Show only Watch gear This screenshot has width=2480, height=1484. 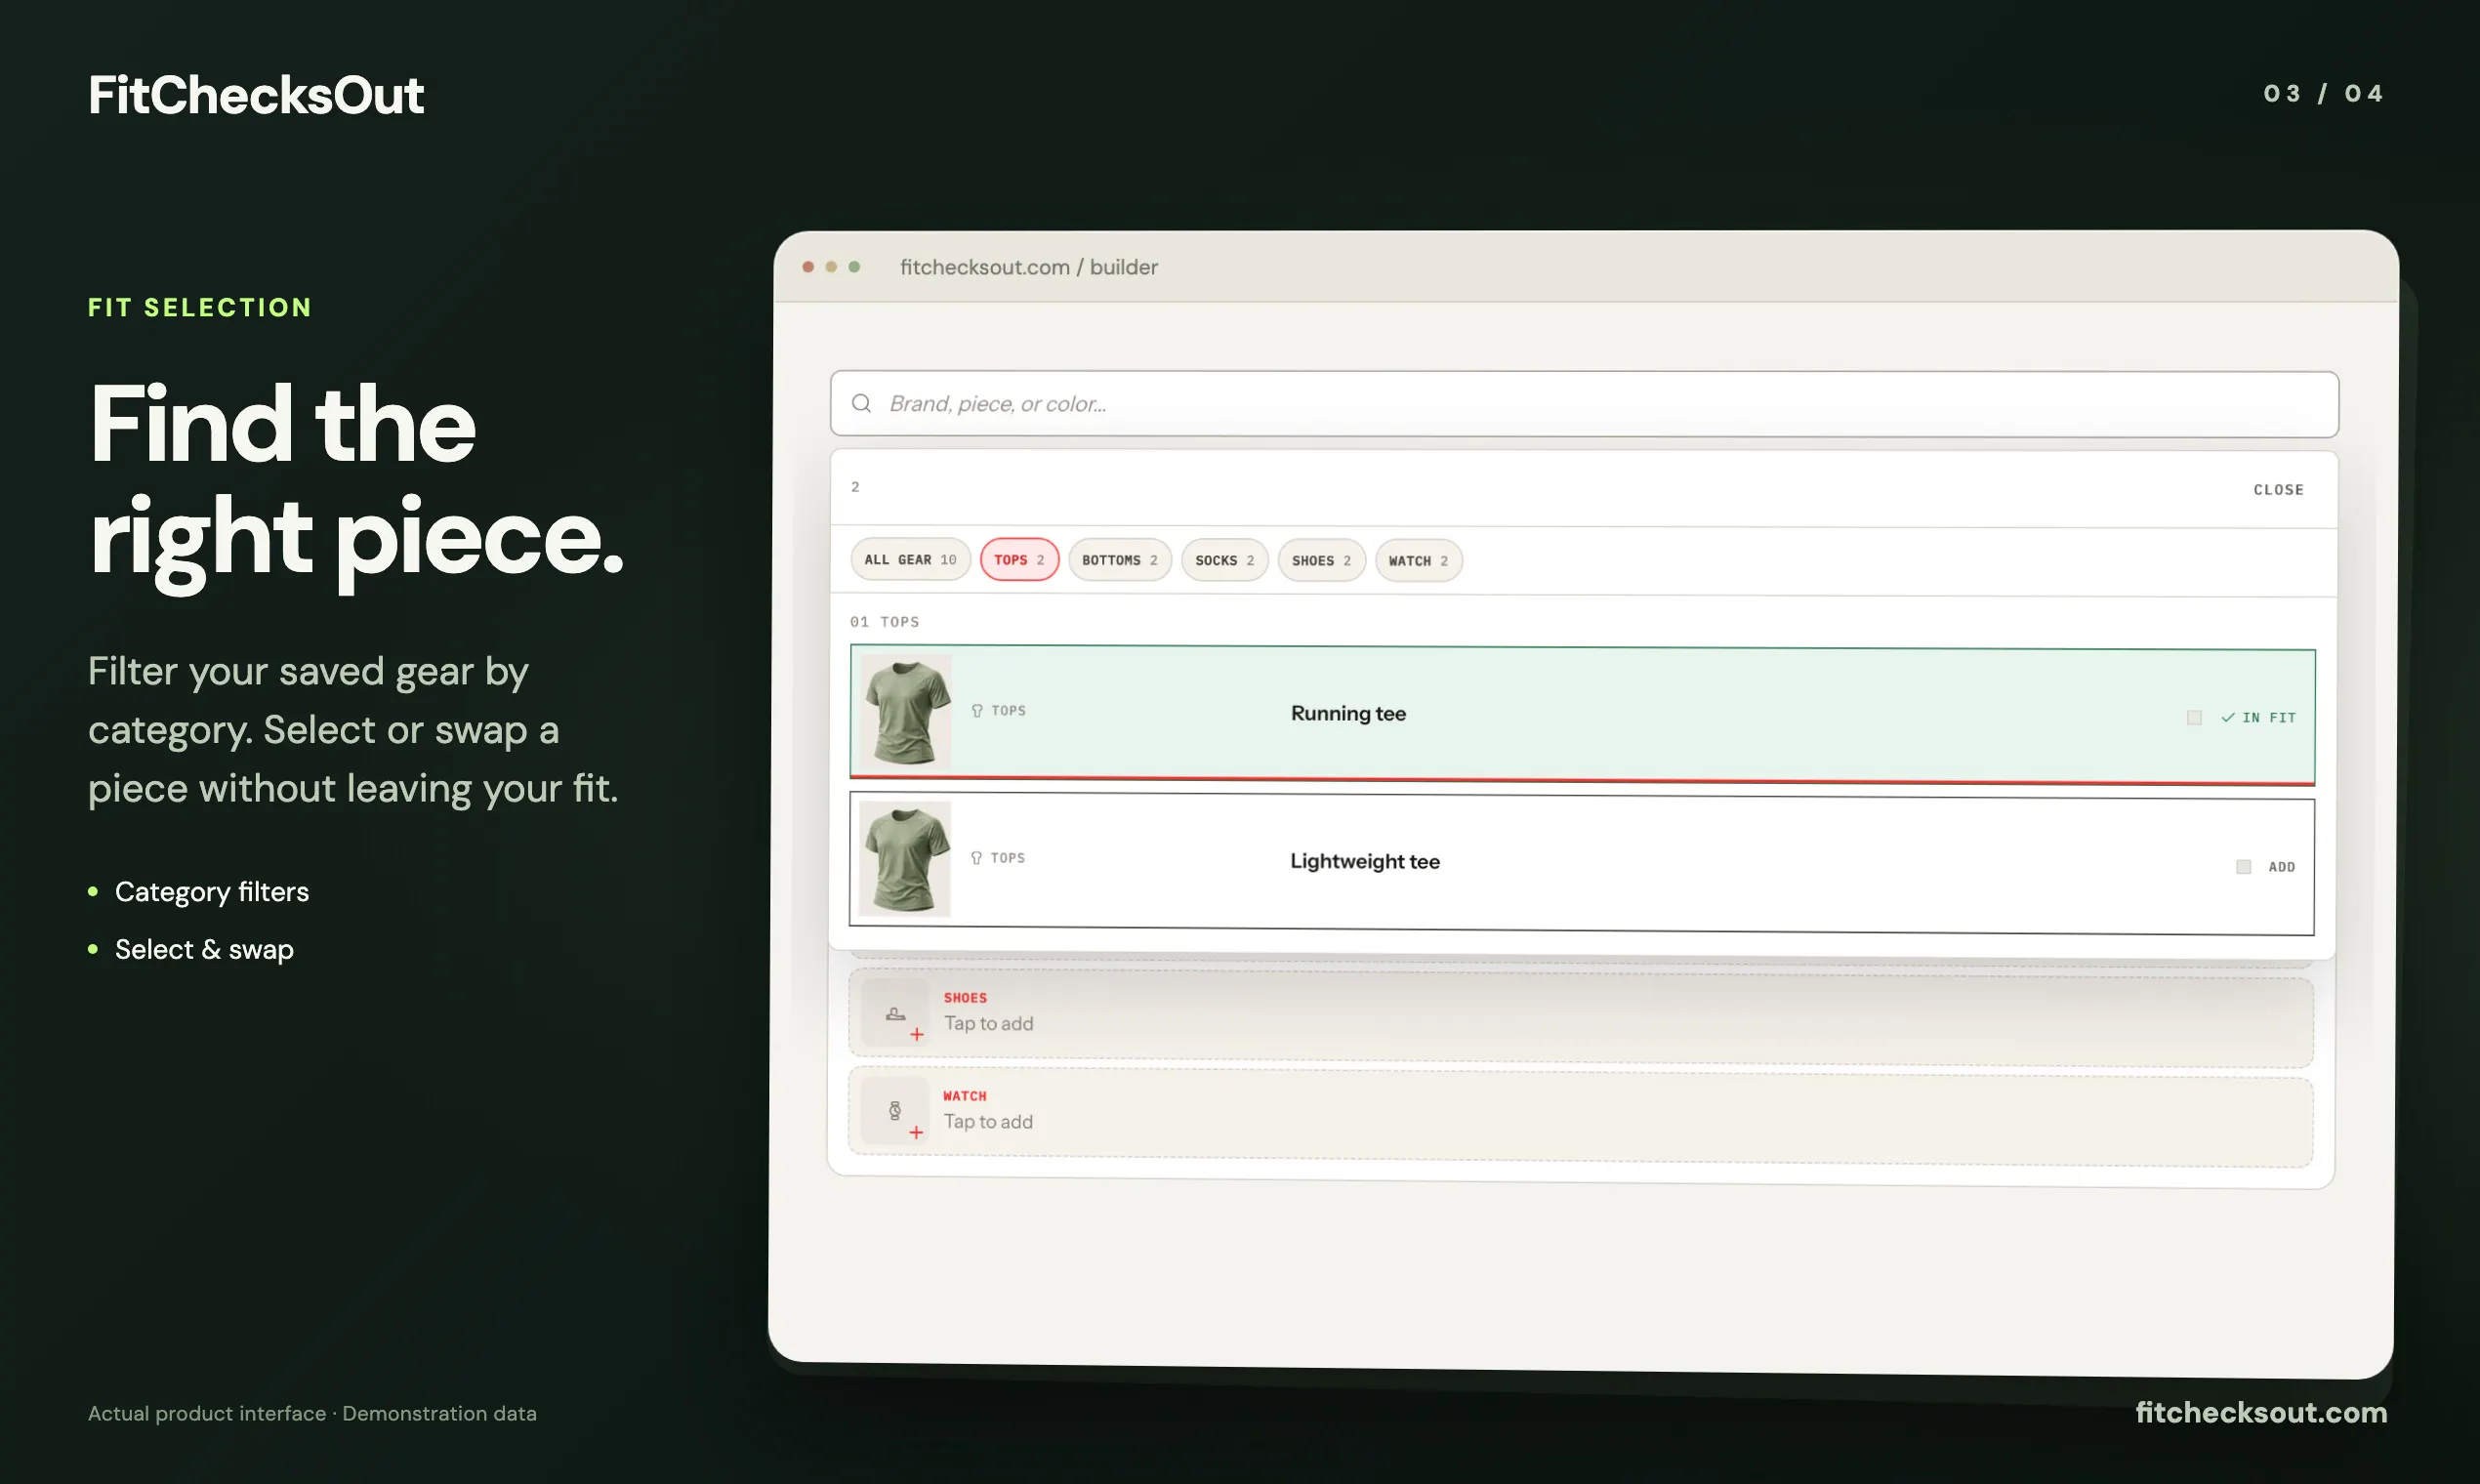point(1418,561)
